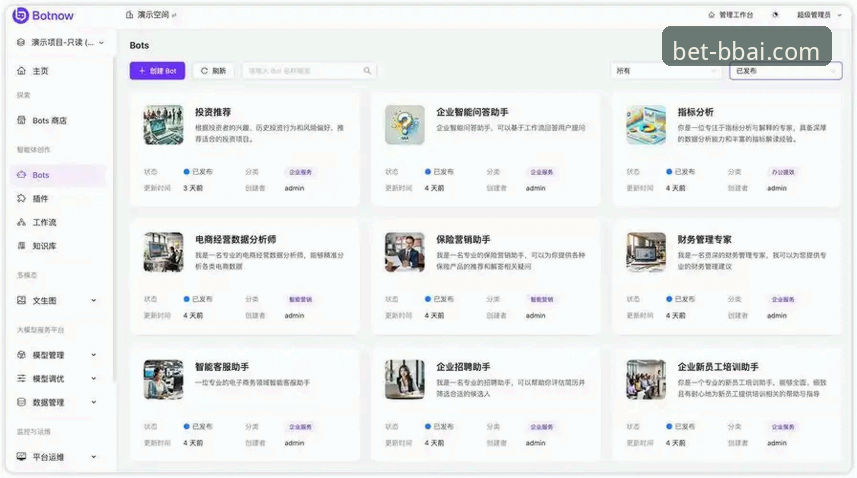Open the 企业新员工培训助手 thumbnail
The width and height of the screenshot is (857, 478).
(x=646, y=380)
